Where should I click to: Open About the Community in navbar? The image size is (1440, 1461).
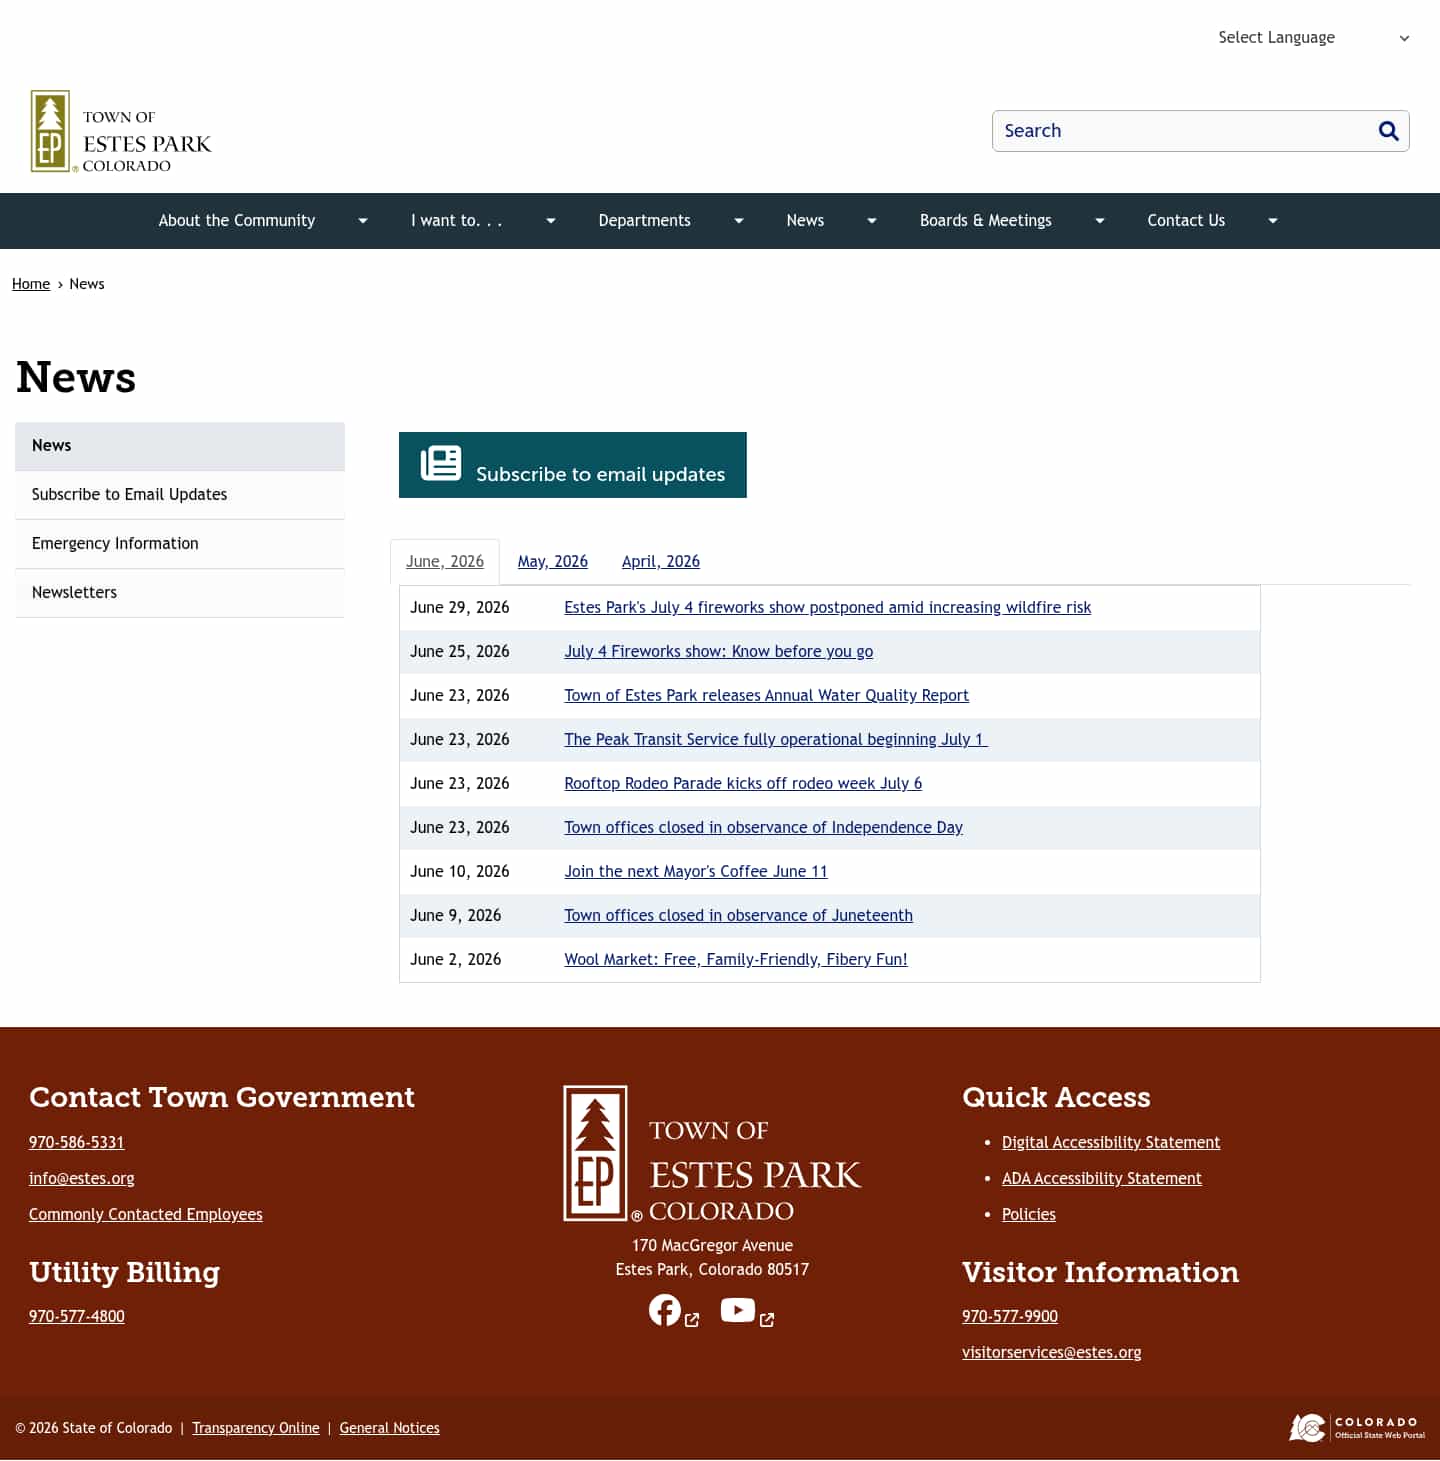pyautogui.click(x=237, y=221)
